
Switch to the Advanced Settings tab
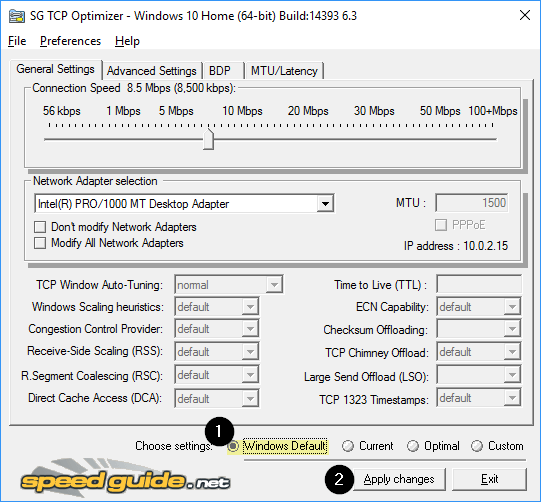151,71
